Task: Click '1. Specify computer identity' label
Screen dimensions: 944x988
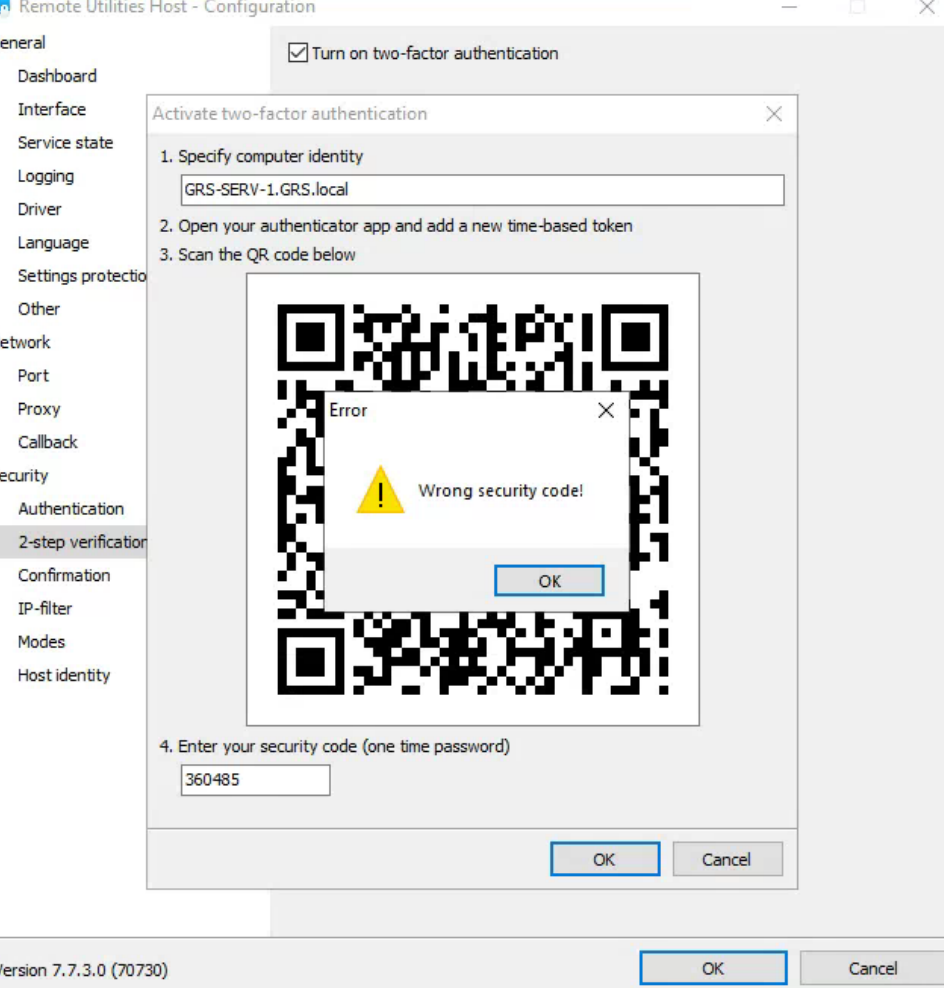Action: pos(261,156)
